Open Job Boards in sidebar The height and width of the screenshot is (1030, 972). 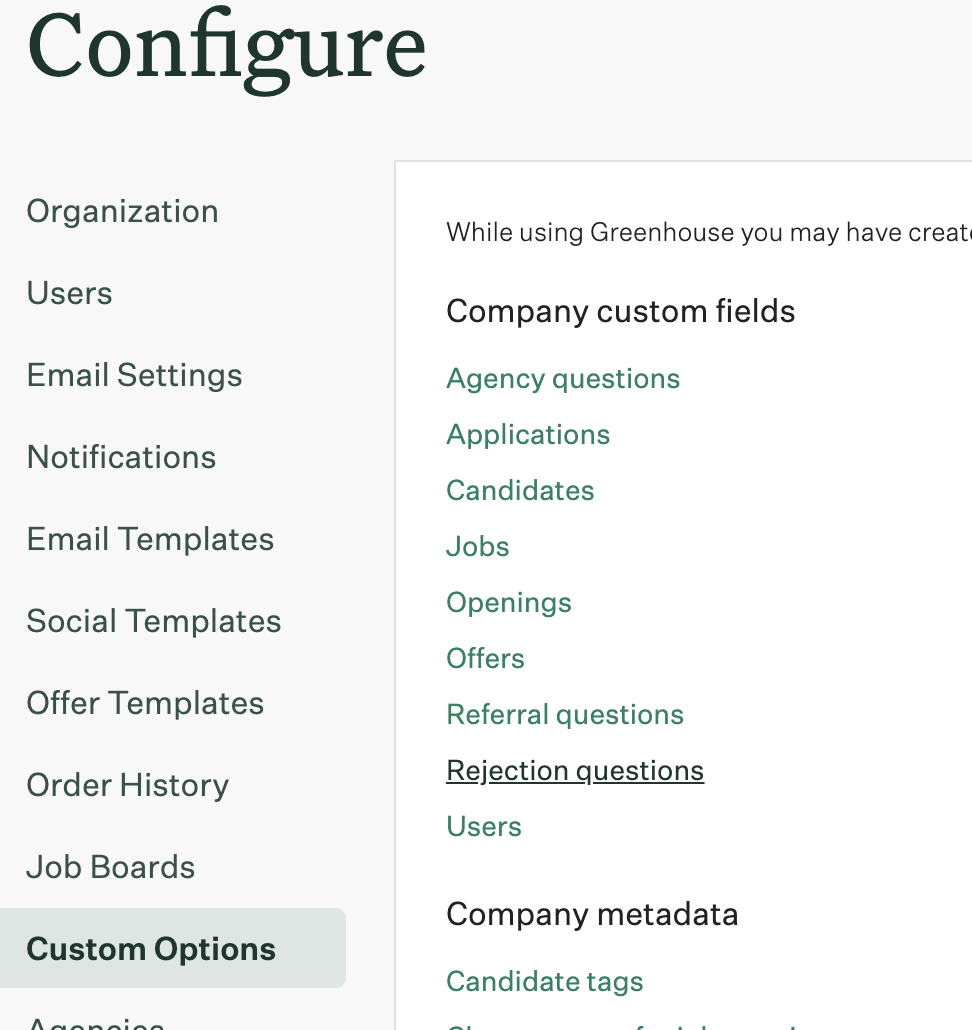(x=110, y=867)
